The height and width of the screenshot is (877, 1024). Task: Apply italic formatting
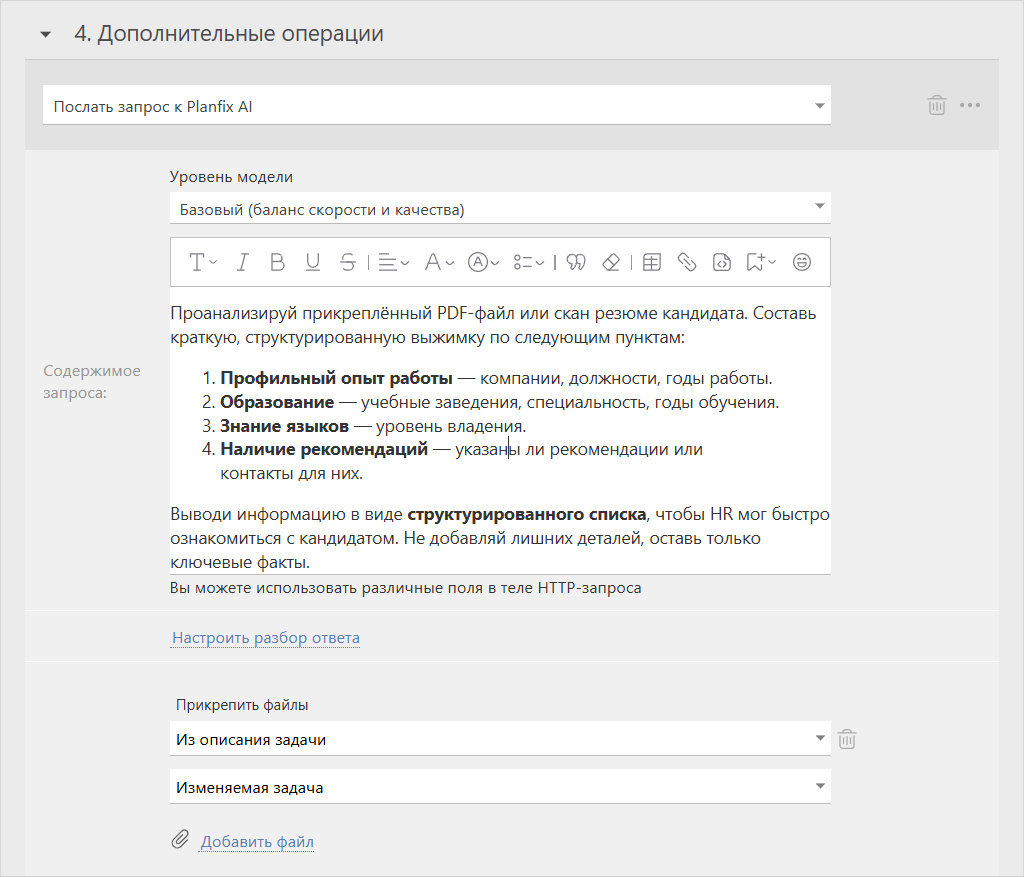242,262
